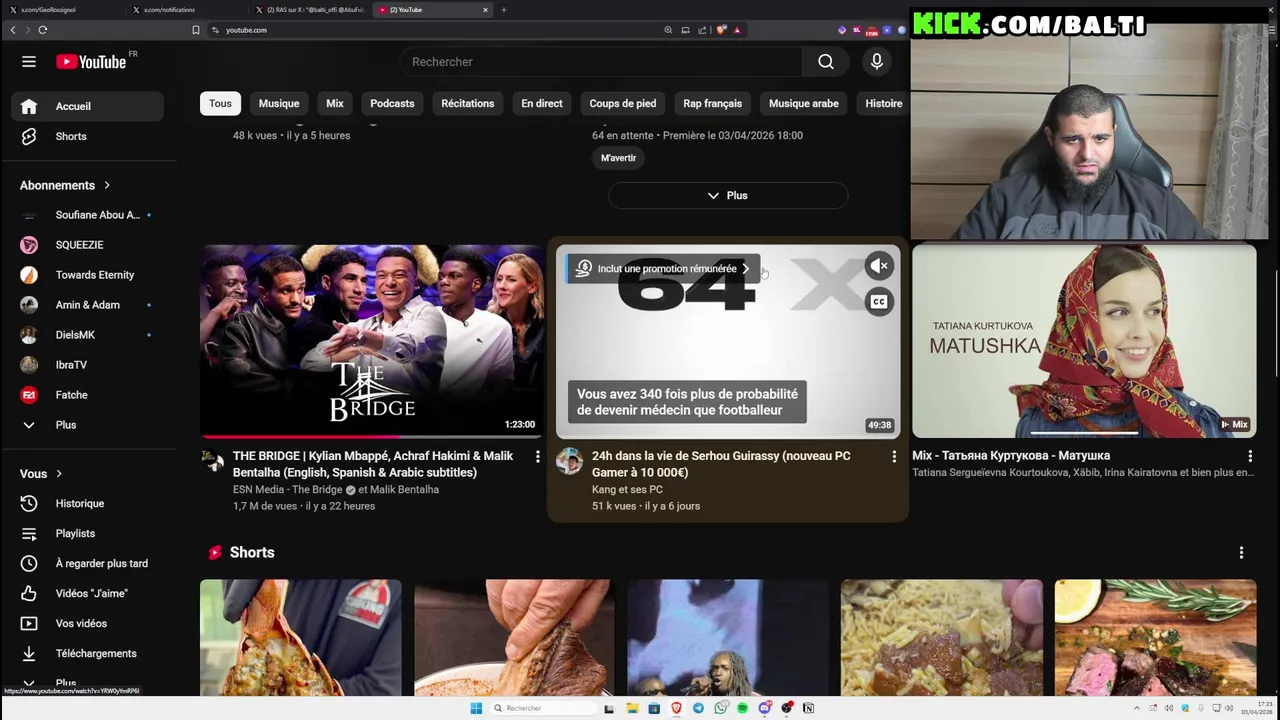Select the Podcasts filter chip
Screen dimensions: 1280x720
(392, 103)
